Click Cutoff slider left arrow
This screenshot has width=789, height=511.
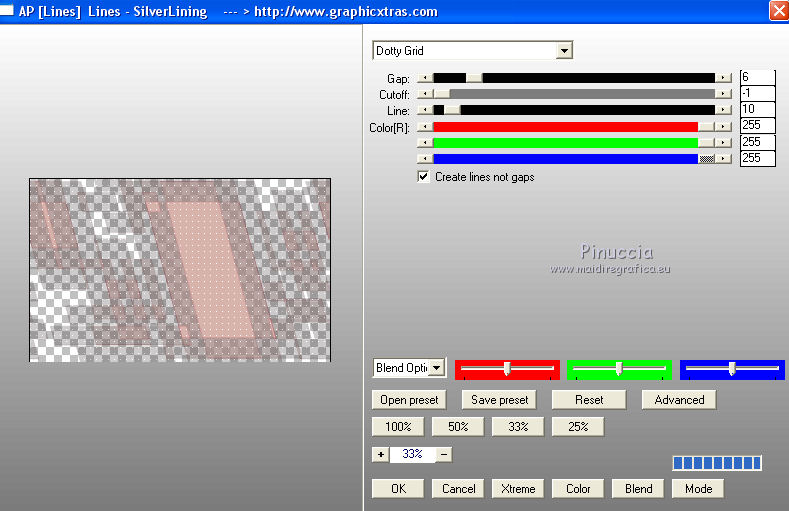(425, 94)
